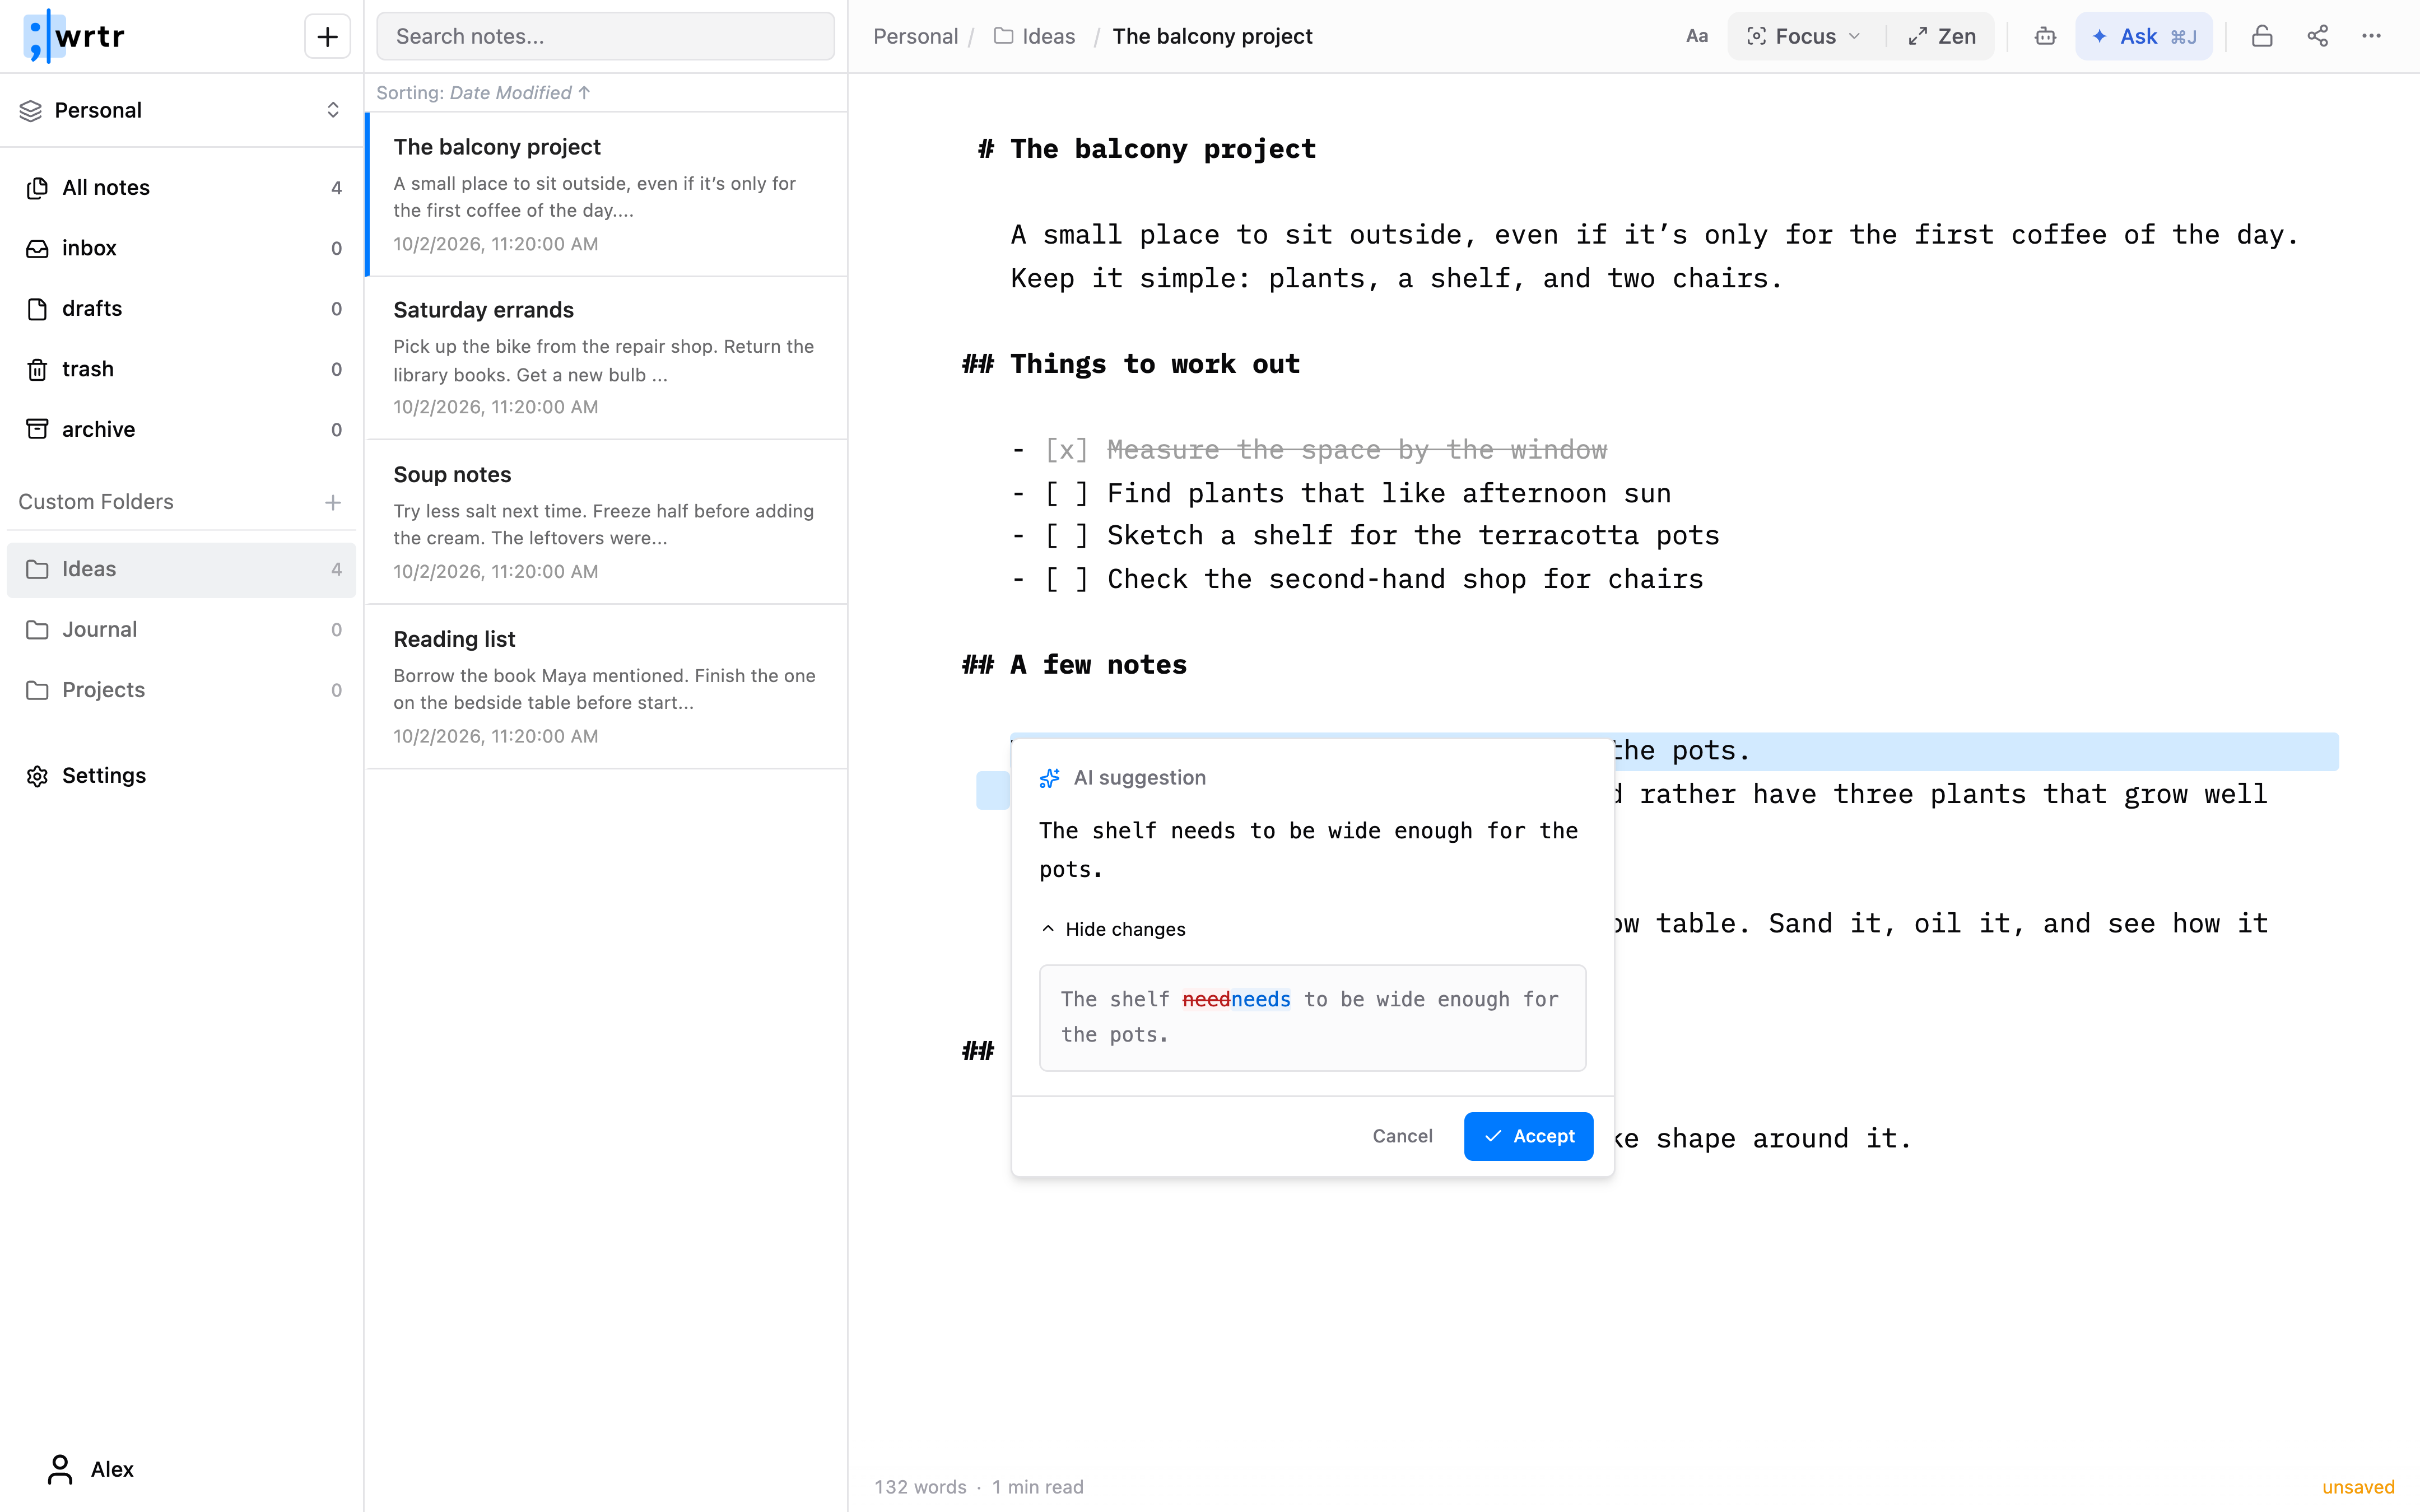Collapse Hide changes section
2420x1512 pixels.
1113,929
